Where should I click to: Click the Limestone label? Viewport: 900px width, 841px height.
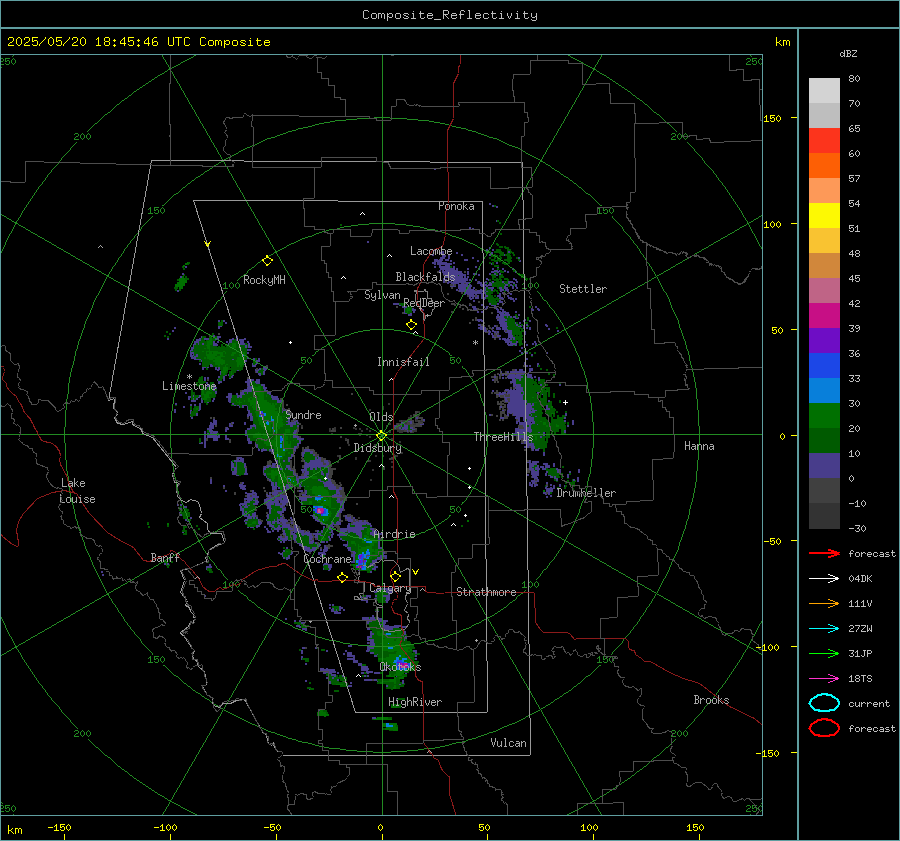[189, 386]
